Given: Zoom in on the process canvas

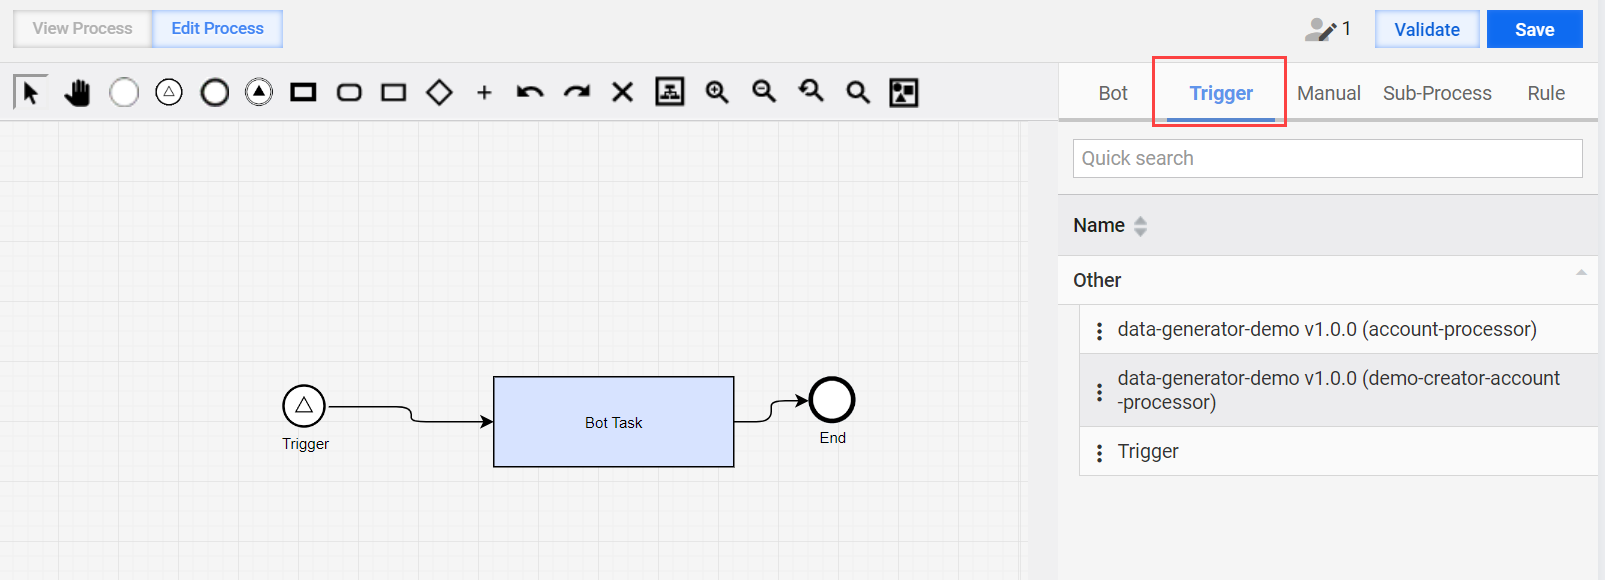Looking at the screenshot, I should click(x=717, y=92).
